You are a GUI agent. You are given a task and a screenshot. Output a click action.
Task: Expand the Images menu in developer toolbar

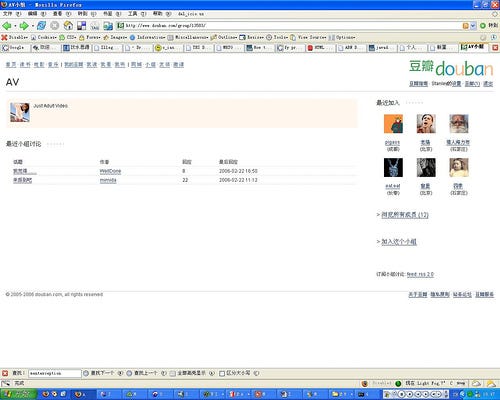(x=115, y=37)
